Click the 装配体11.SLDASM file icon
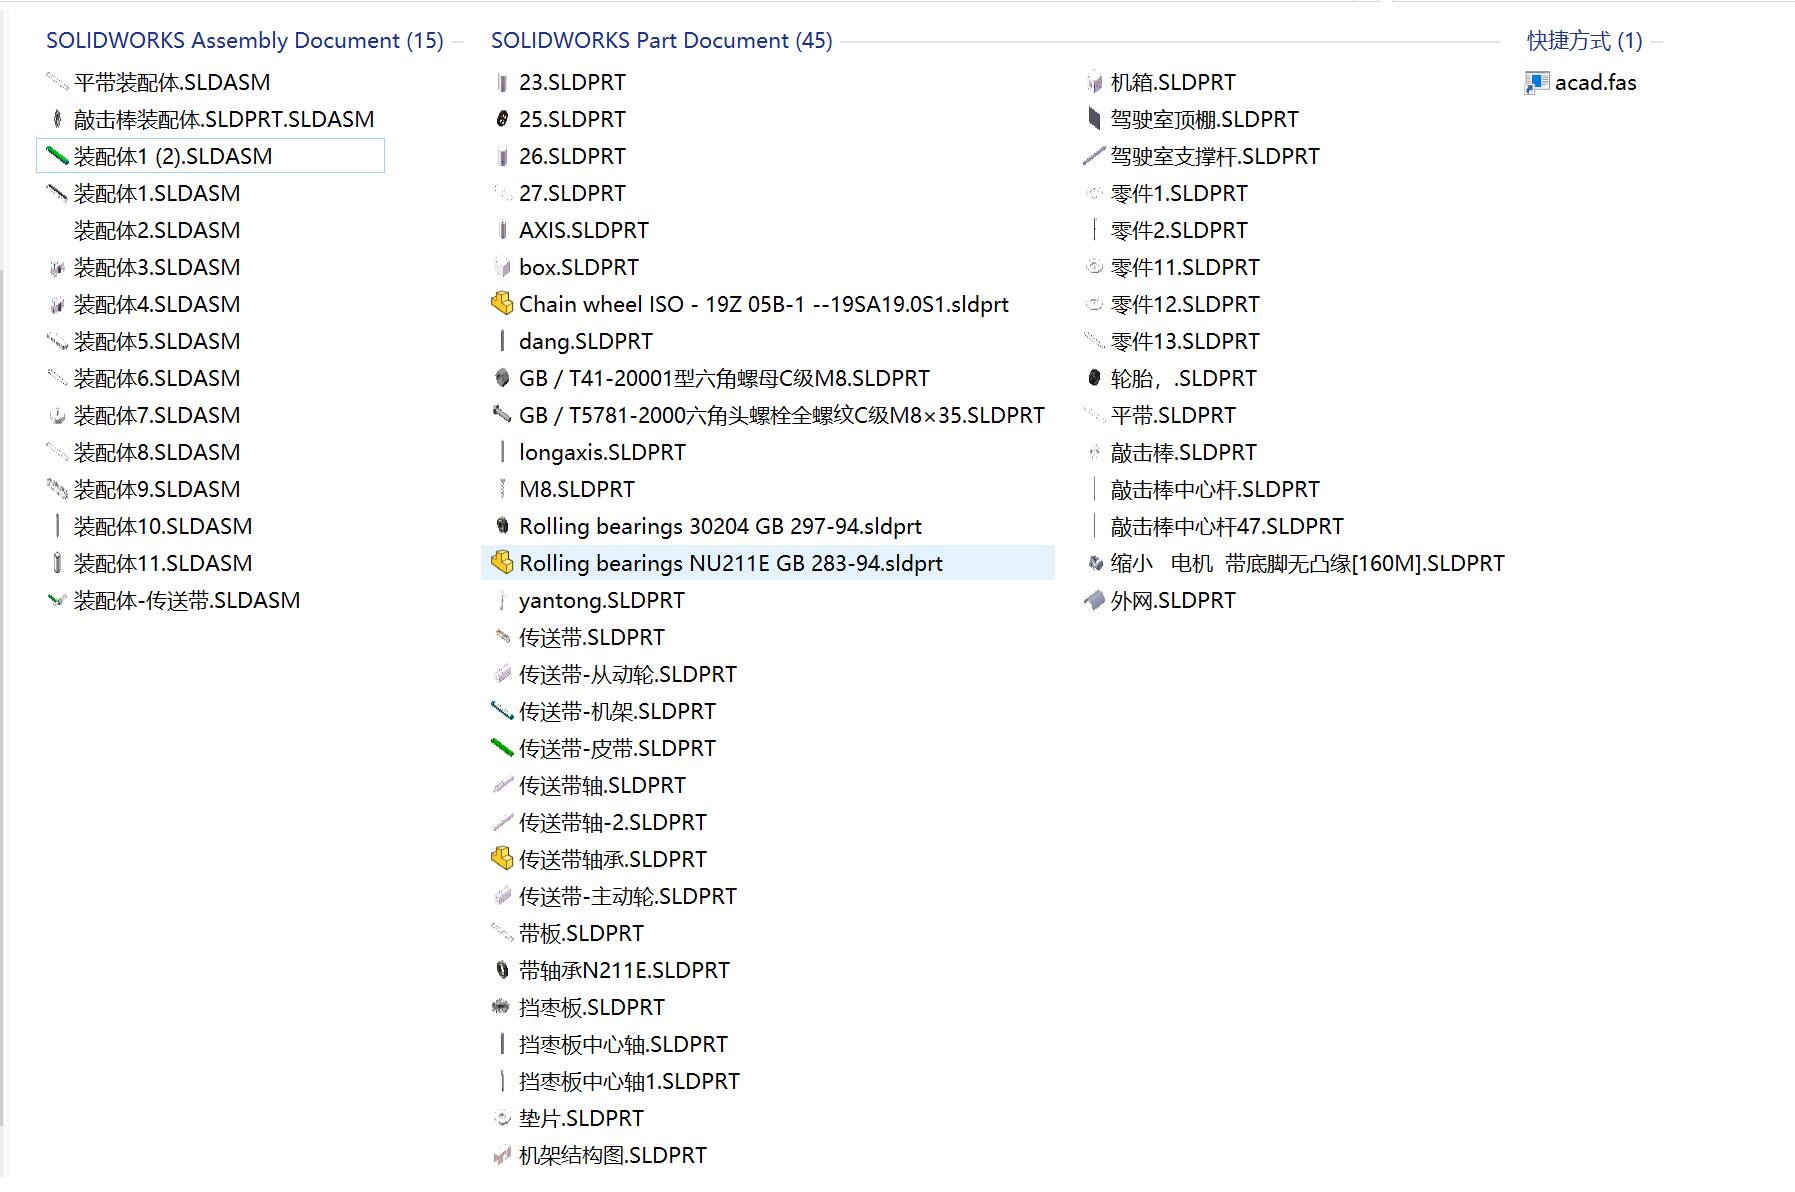Image resolution: width=1795 pixels, height=1192 pixels. (57, 563)
